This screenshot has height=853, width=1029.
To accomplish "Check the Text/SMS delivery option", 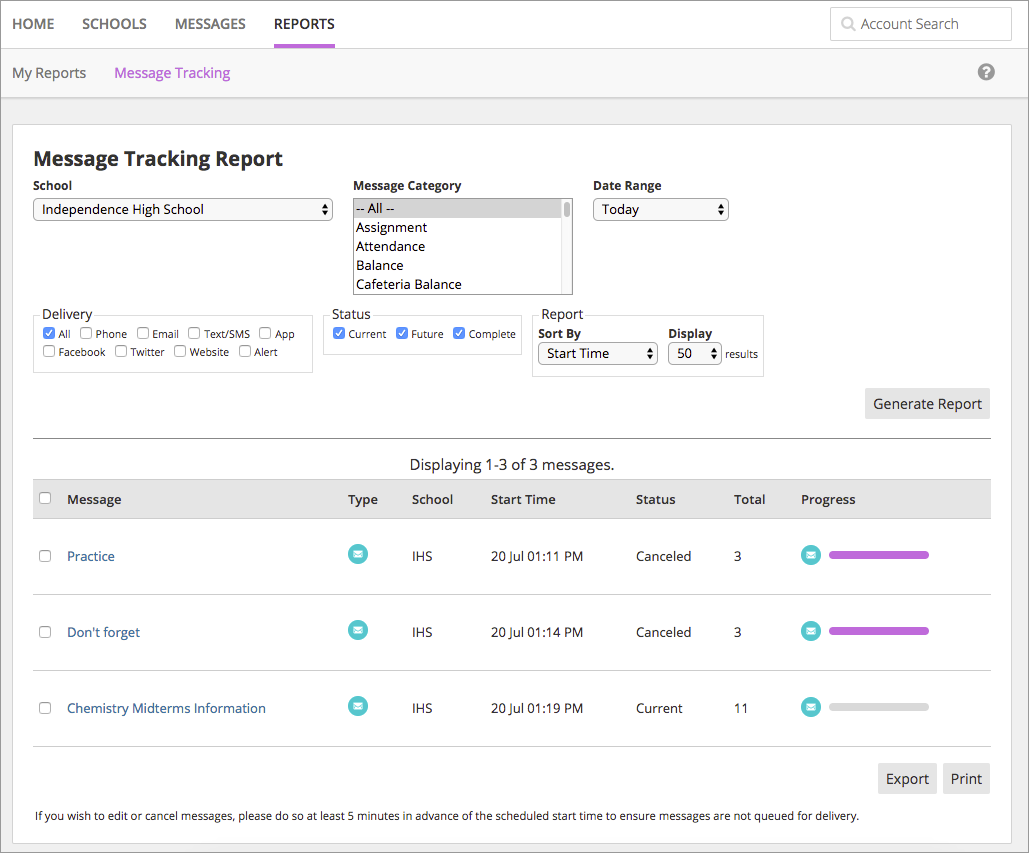I will coord(194,333).
